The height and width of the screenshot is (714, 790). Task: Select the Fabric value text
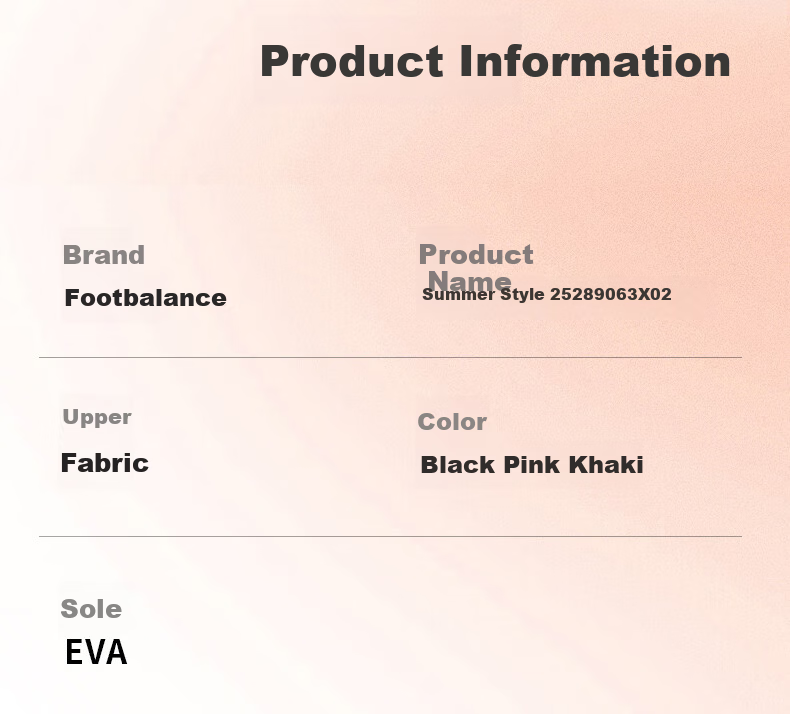105,463
